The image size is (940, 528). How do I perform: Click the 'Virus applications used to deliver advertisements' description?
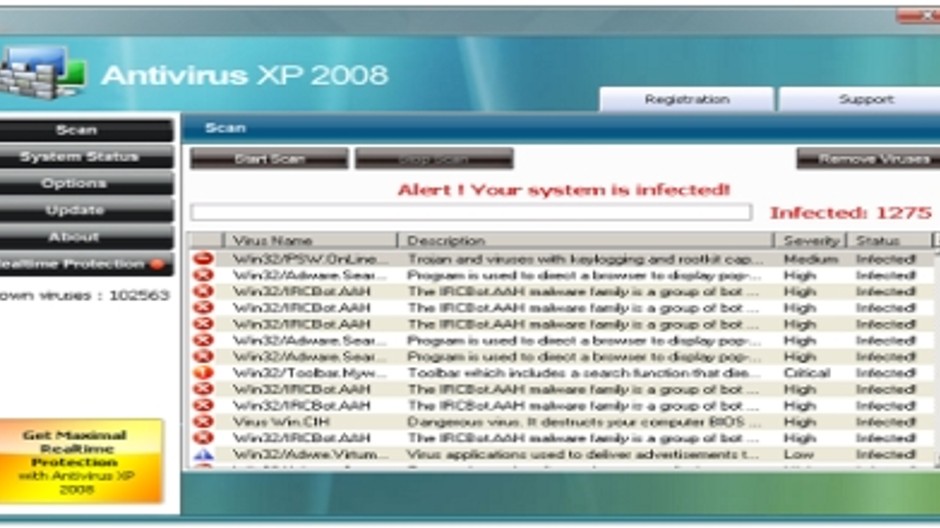(583, 454)
